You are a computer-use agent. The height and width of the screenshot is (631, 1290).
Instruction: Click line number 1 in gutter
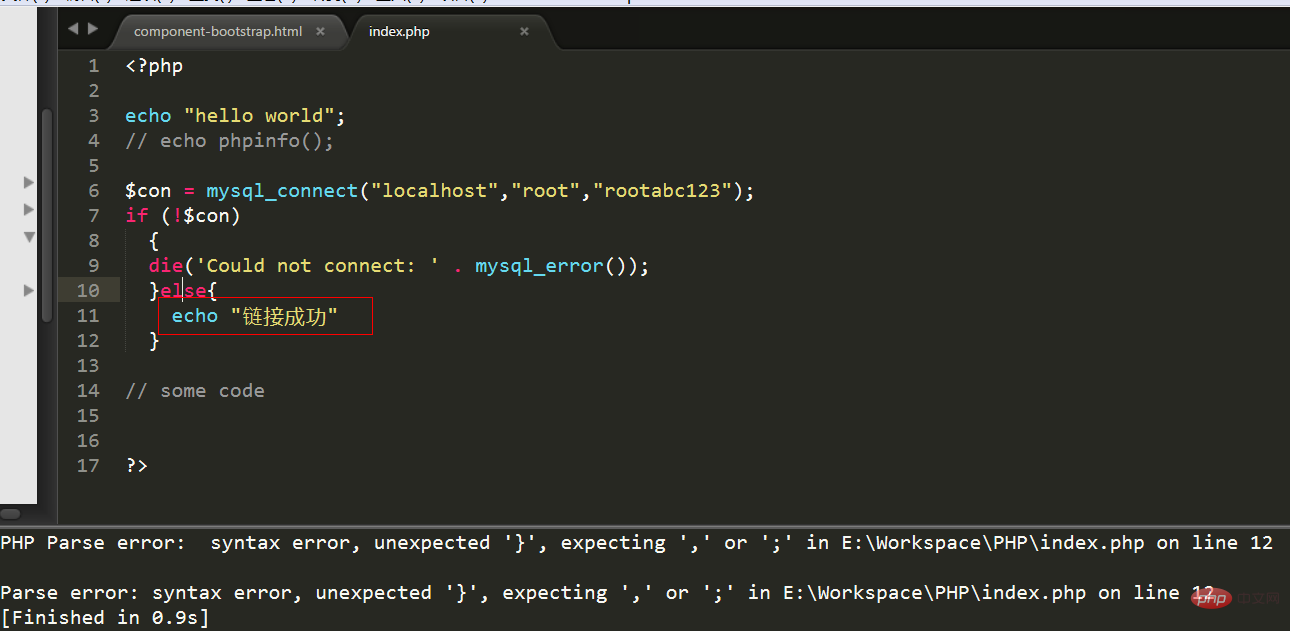(93, 66)
